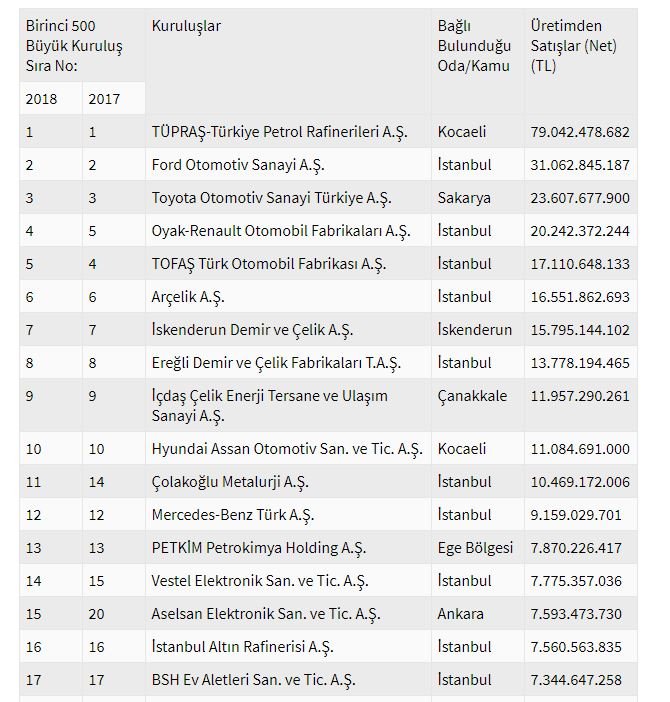Select the 2017 rank sub-header
The height and width of the screenshot is (702, 670).
[105, 99]
